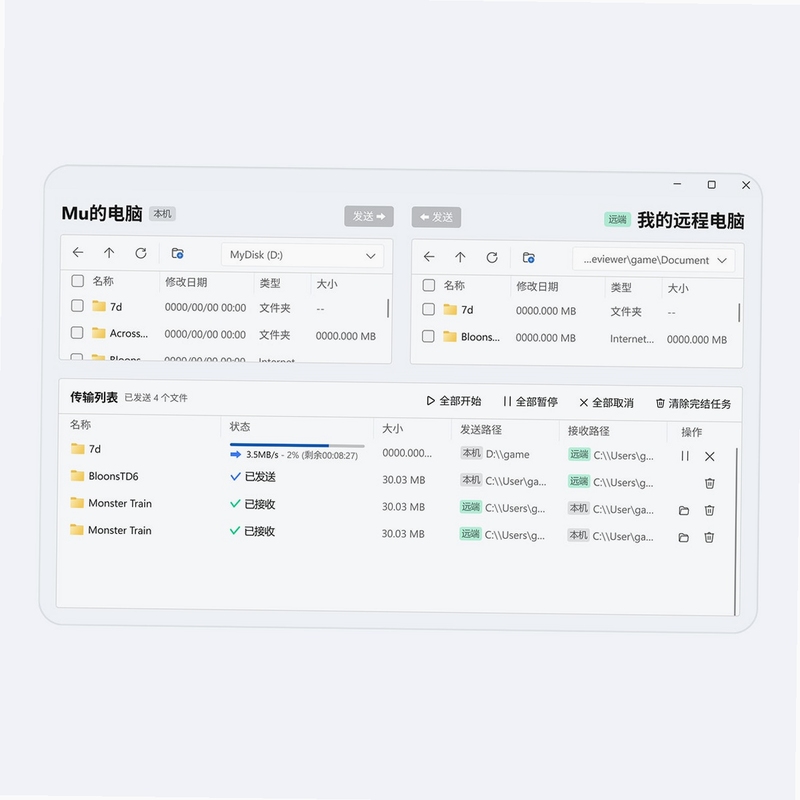This screenshot has height=800, width=800.
Task: Click 全部取消 to cancel all transfers
Action: click(606, 403)
